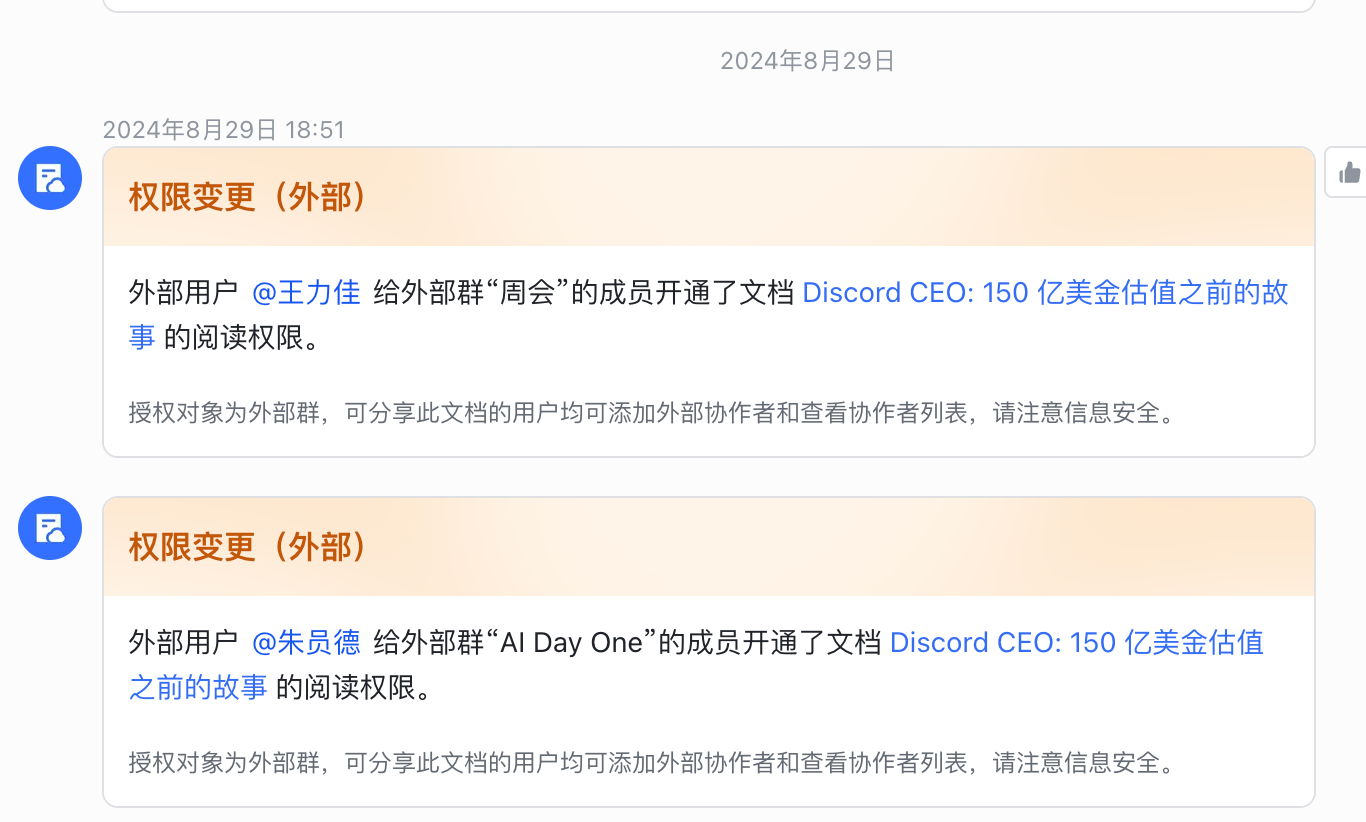Click '的阅读权限。' text in the first card
The height and width of the screenshot is (822, 1366).
(243, 338)
